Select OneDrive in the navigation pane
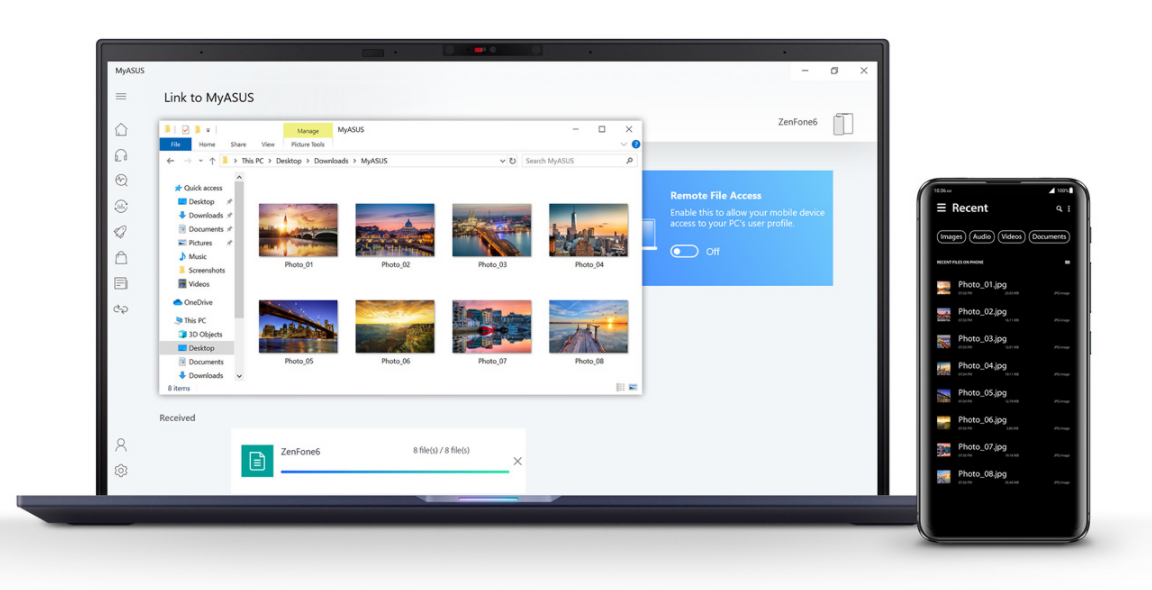Viewport: 1152px width, 590px height. (192, 303)
